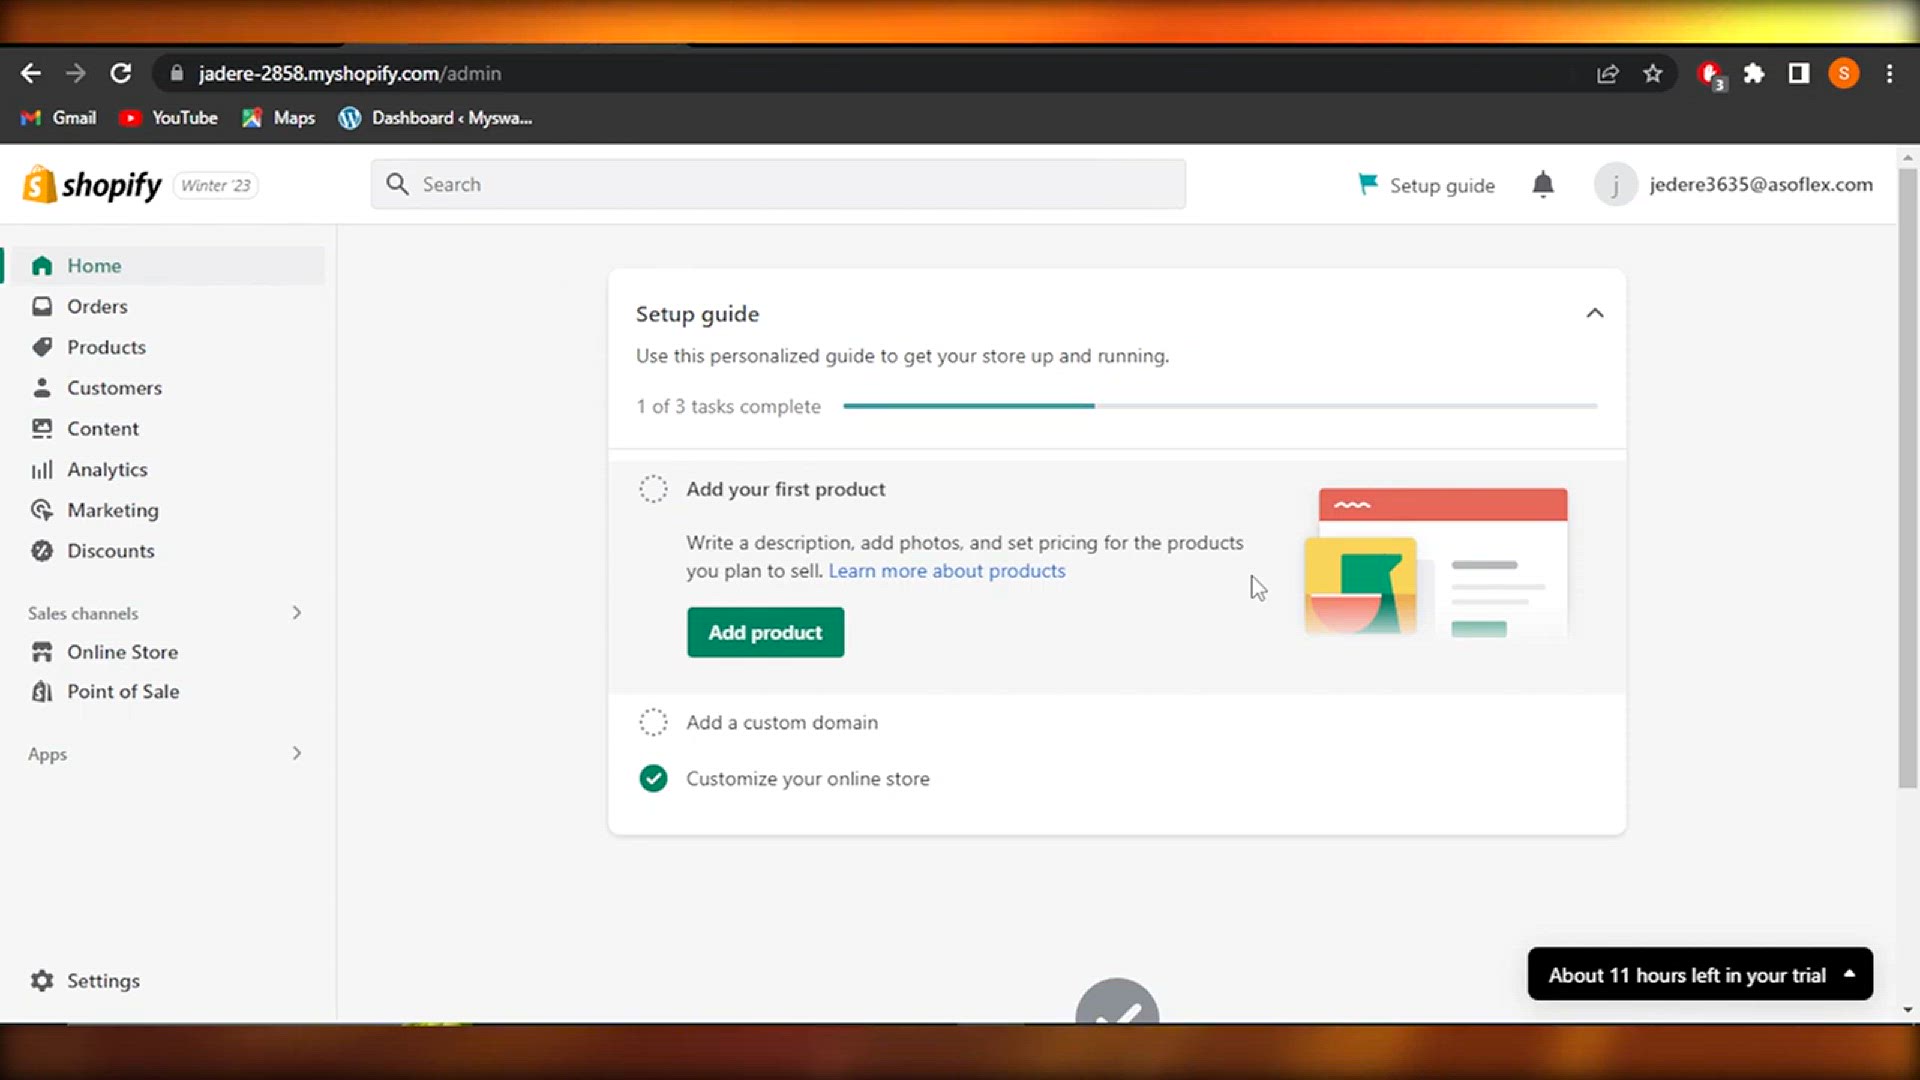Click the tasks complete progress bar
1920x1080 pixels.
(x=1220, y=406)
